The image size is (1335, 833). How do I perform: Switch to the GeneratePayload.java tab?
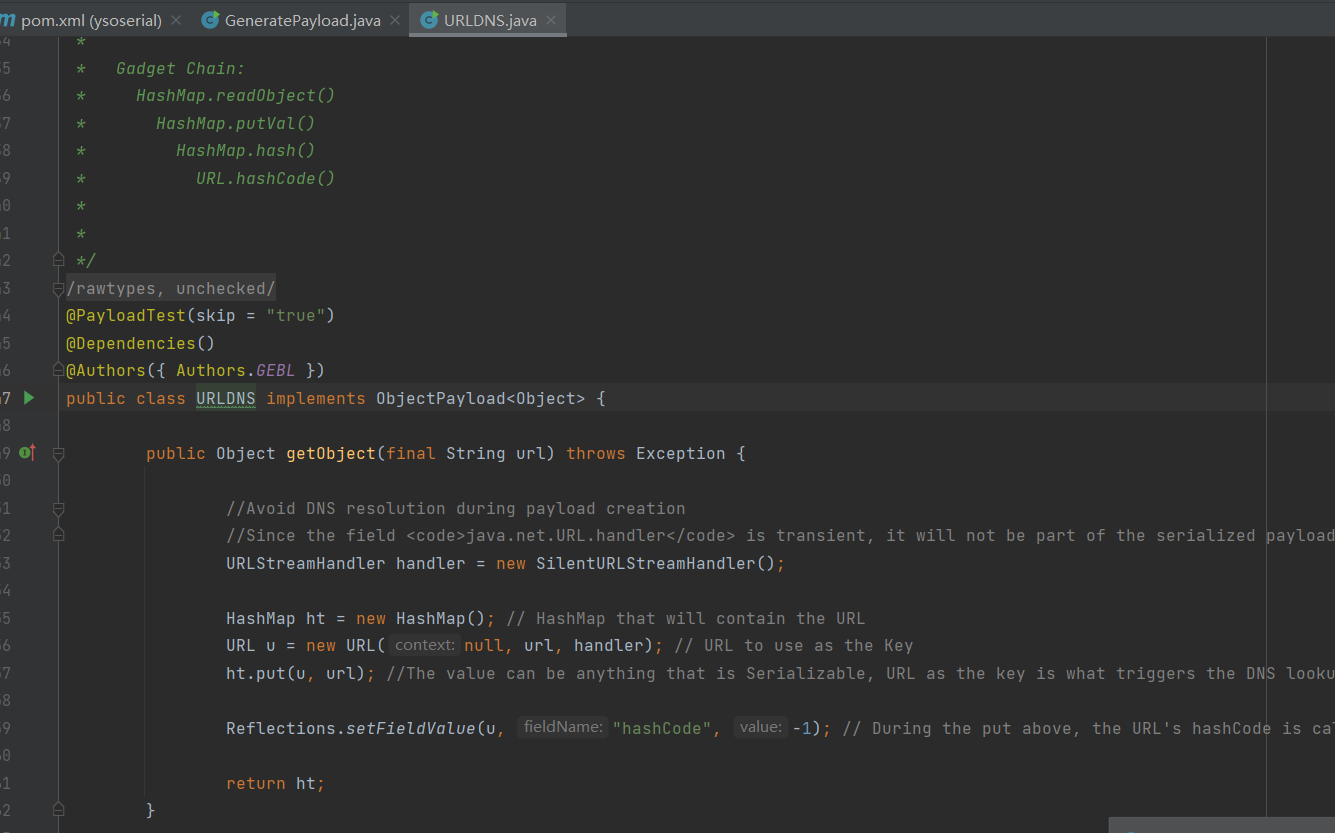tap(302, 20)
